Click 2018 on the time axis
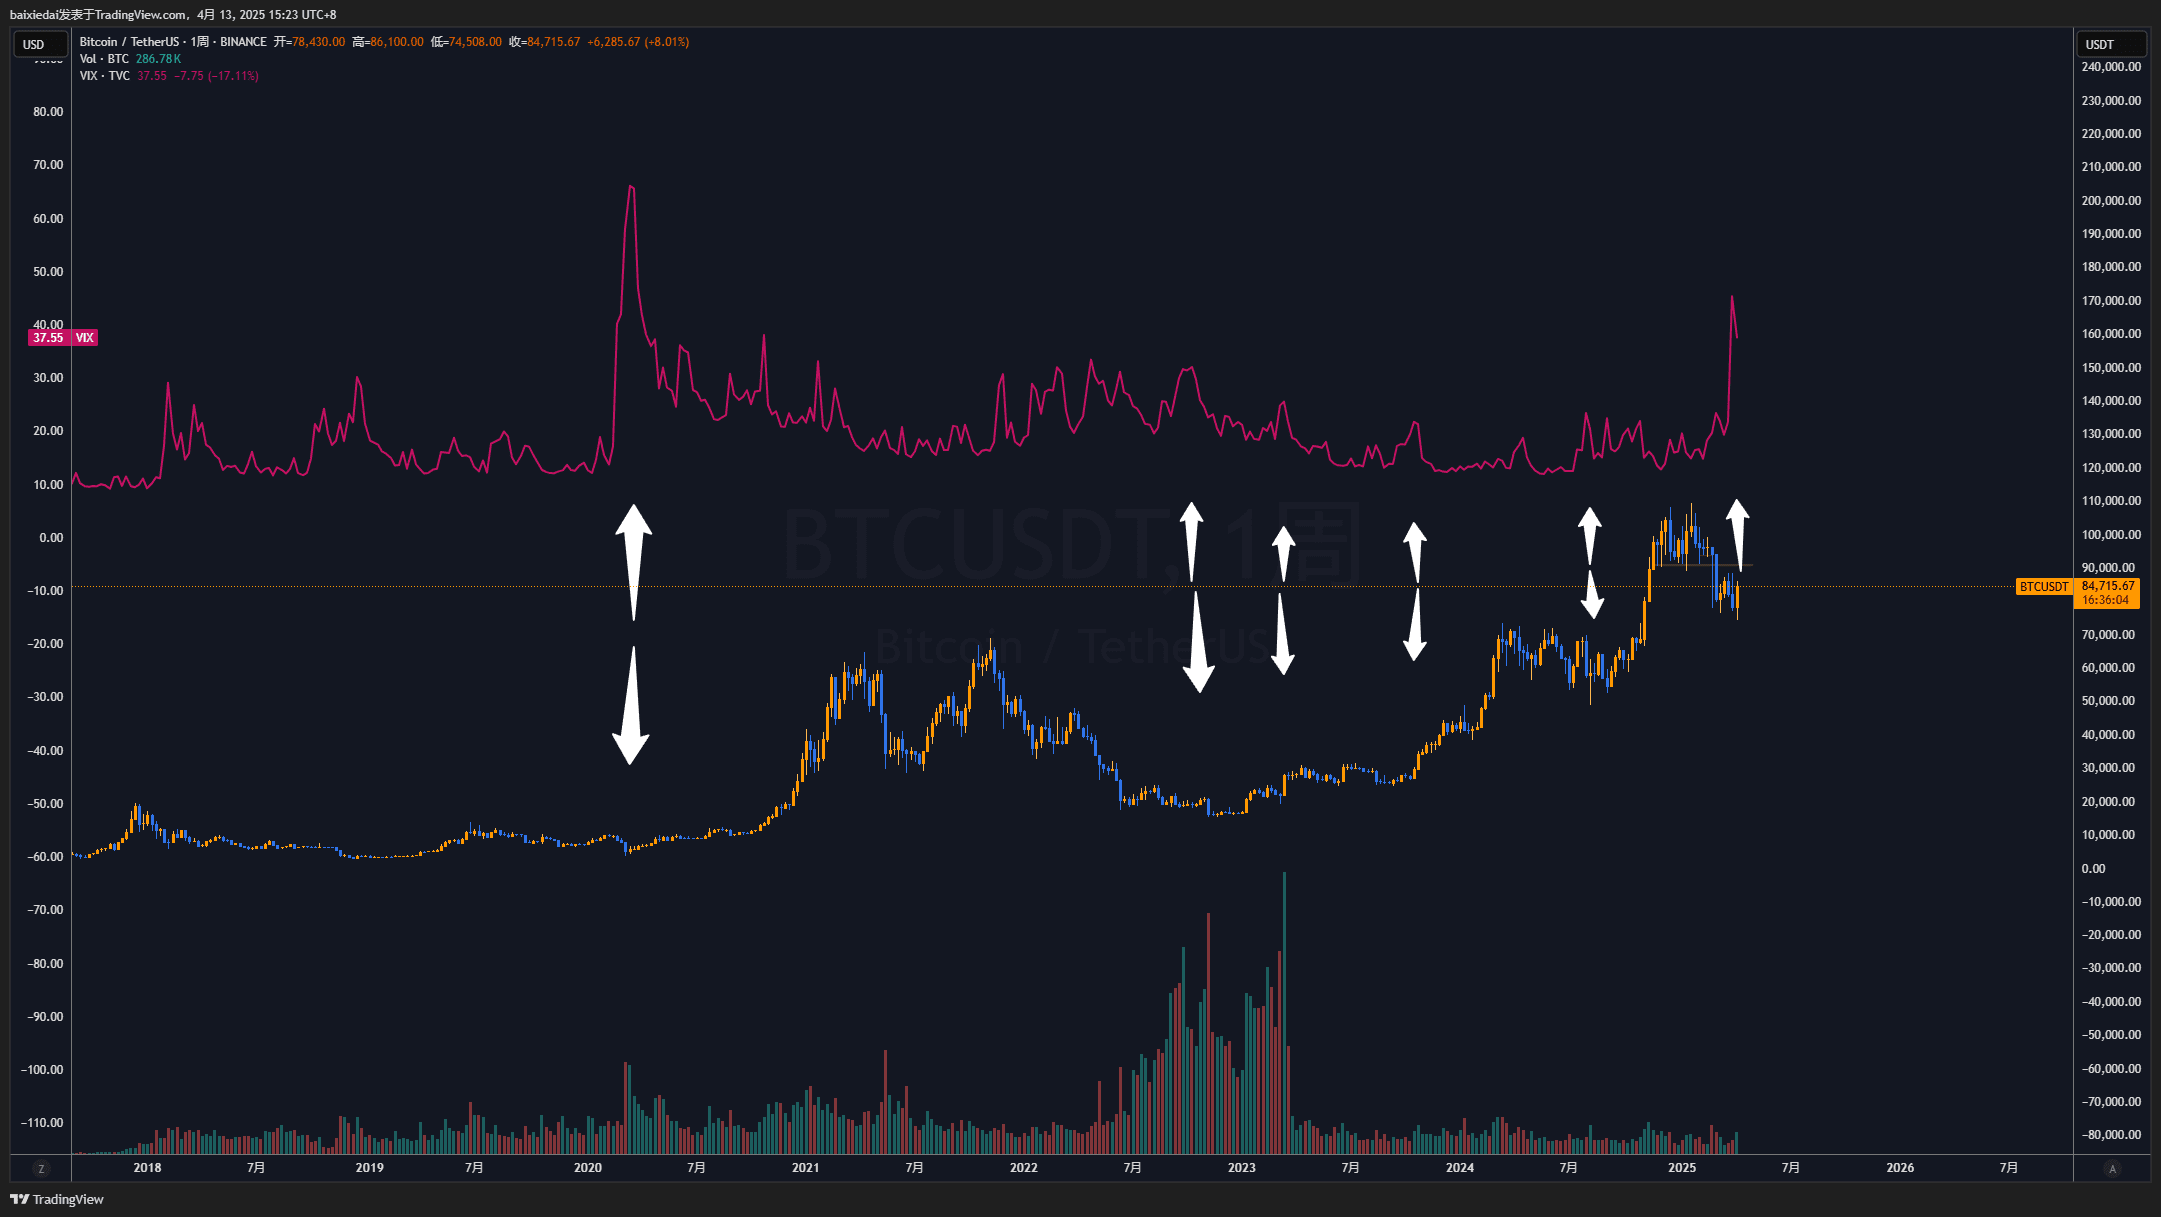The height and width of the screenshot is (1217, 2161). pyautogui.click(x=147, y=1168)
